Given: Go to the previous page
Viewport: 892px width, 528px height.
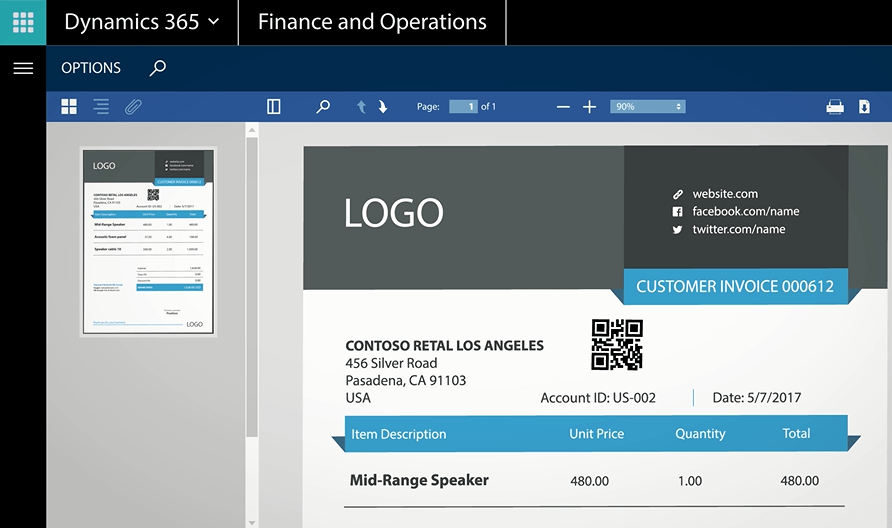Looking at the screenshot, I should coord(362,107).
